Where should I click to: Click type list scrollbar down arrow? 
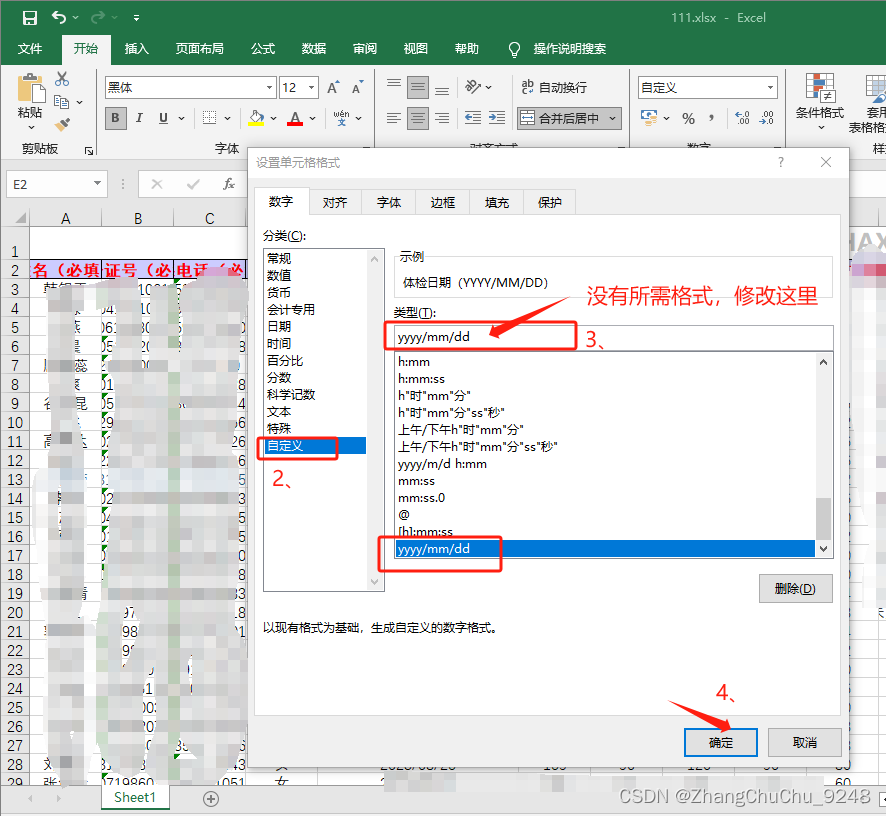point(824,549)
